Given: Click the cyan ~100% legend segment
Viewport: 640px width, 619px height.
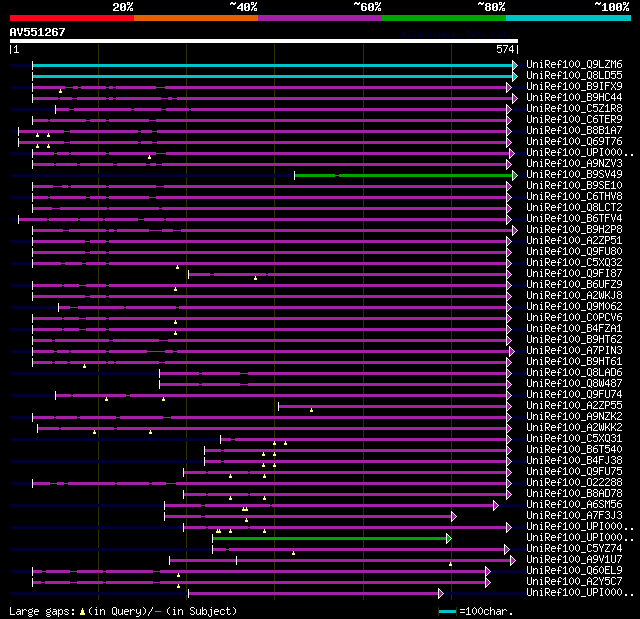Looking at the screenshot, I should 569,18.
